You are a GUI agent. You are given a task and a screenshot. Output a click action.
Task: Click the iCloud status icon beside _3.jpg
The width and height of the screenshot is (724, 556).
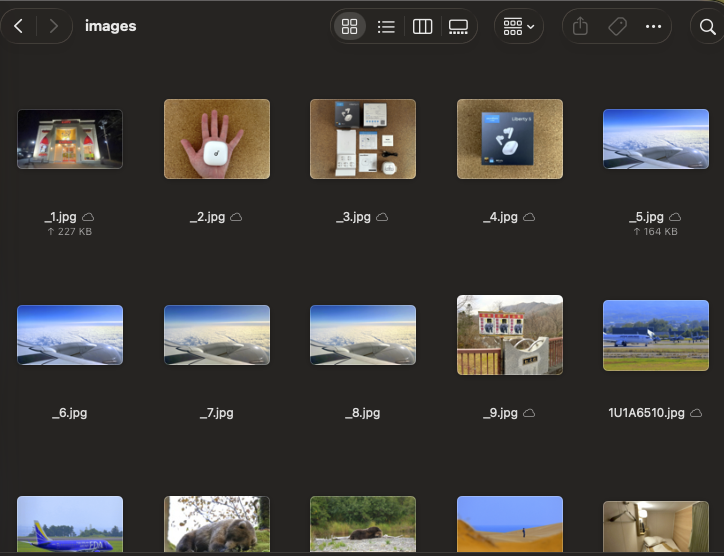pyautogui.click(x=382, y=217)
